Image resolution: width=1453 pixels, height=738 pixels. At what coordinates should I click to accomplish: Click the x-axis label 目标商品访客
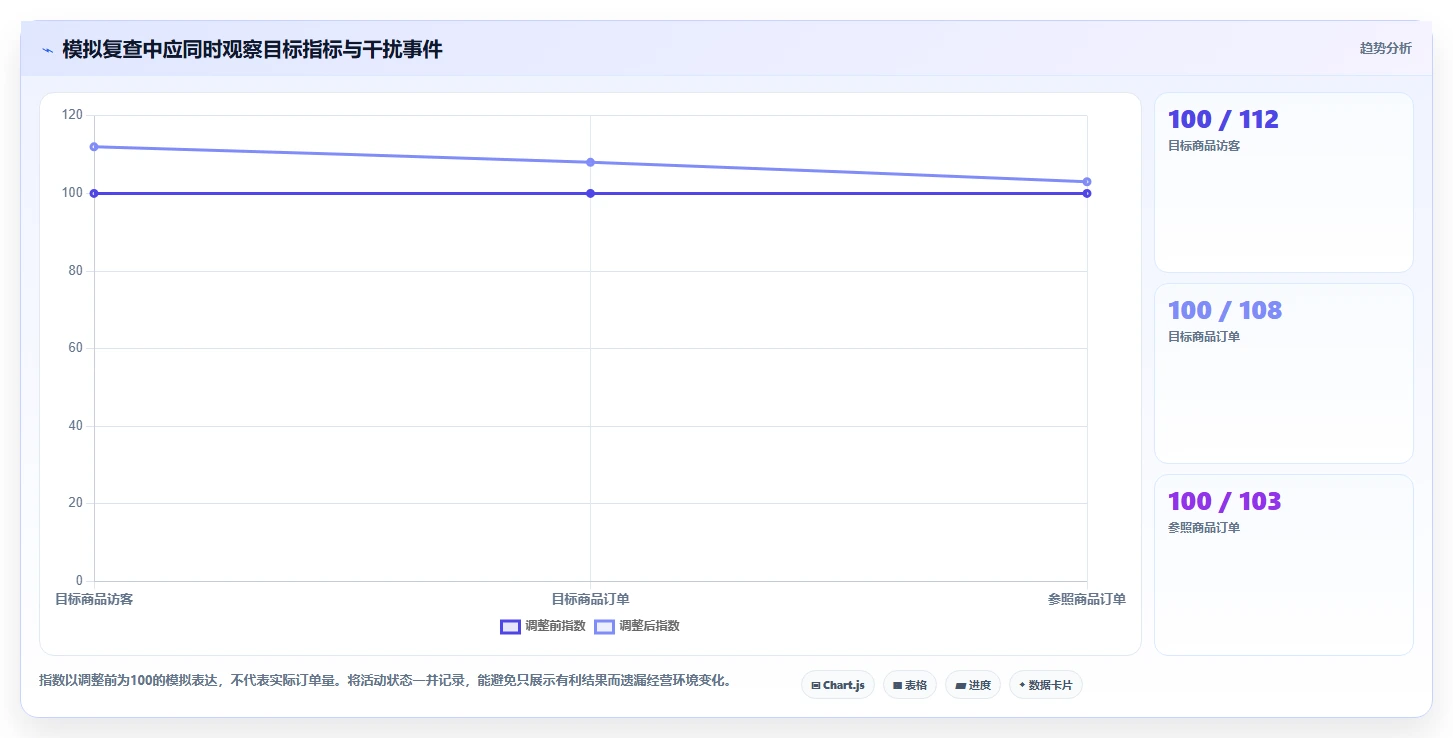(x=94, y=599)
